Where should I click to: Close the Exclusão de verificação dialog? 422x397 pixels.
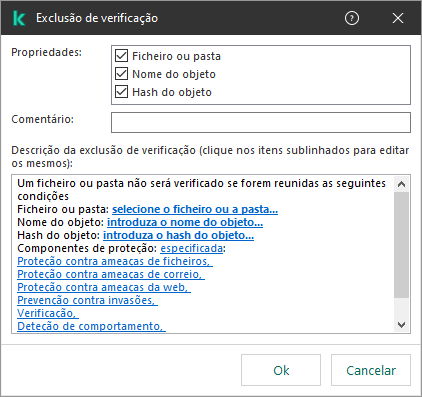398,18
